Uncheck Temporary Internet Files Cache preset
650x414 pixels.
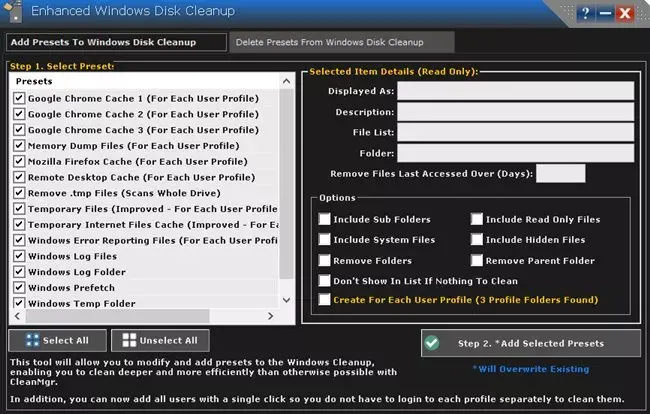click(19, 224)
